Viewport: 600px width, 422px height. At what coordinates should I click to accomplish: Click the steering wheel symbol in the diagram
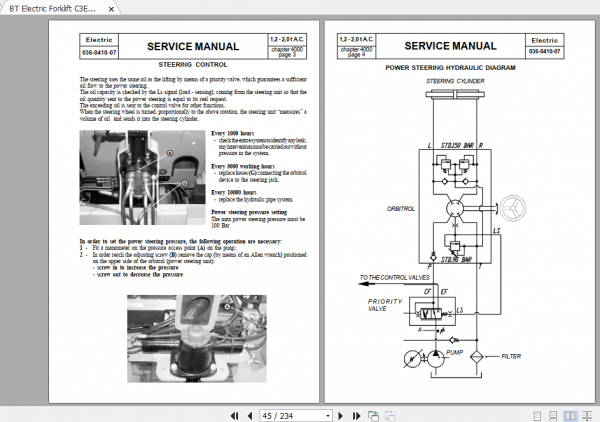click(513, 208)
